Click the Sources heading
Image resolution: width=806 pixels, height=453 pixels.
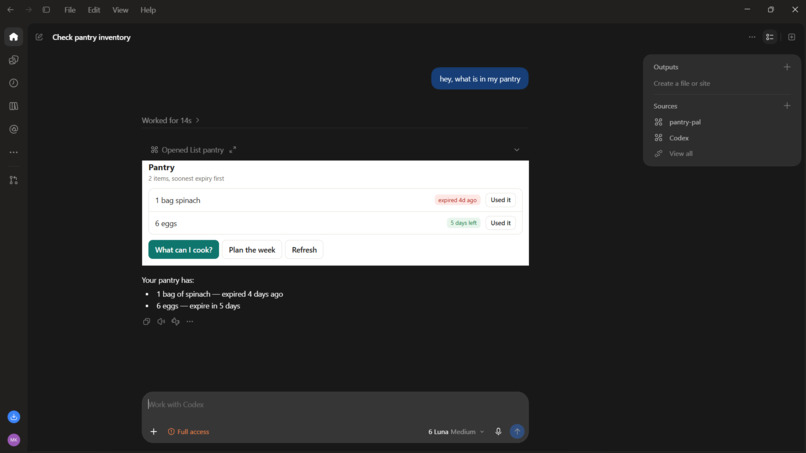click(665, 106)
